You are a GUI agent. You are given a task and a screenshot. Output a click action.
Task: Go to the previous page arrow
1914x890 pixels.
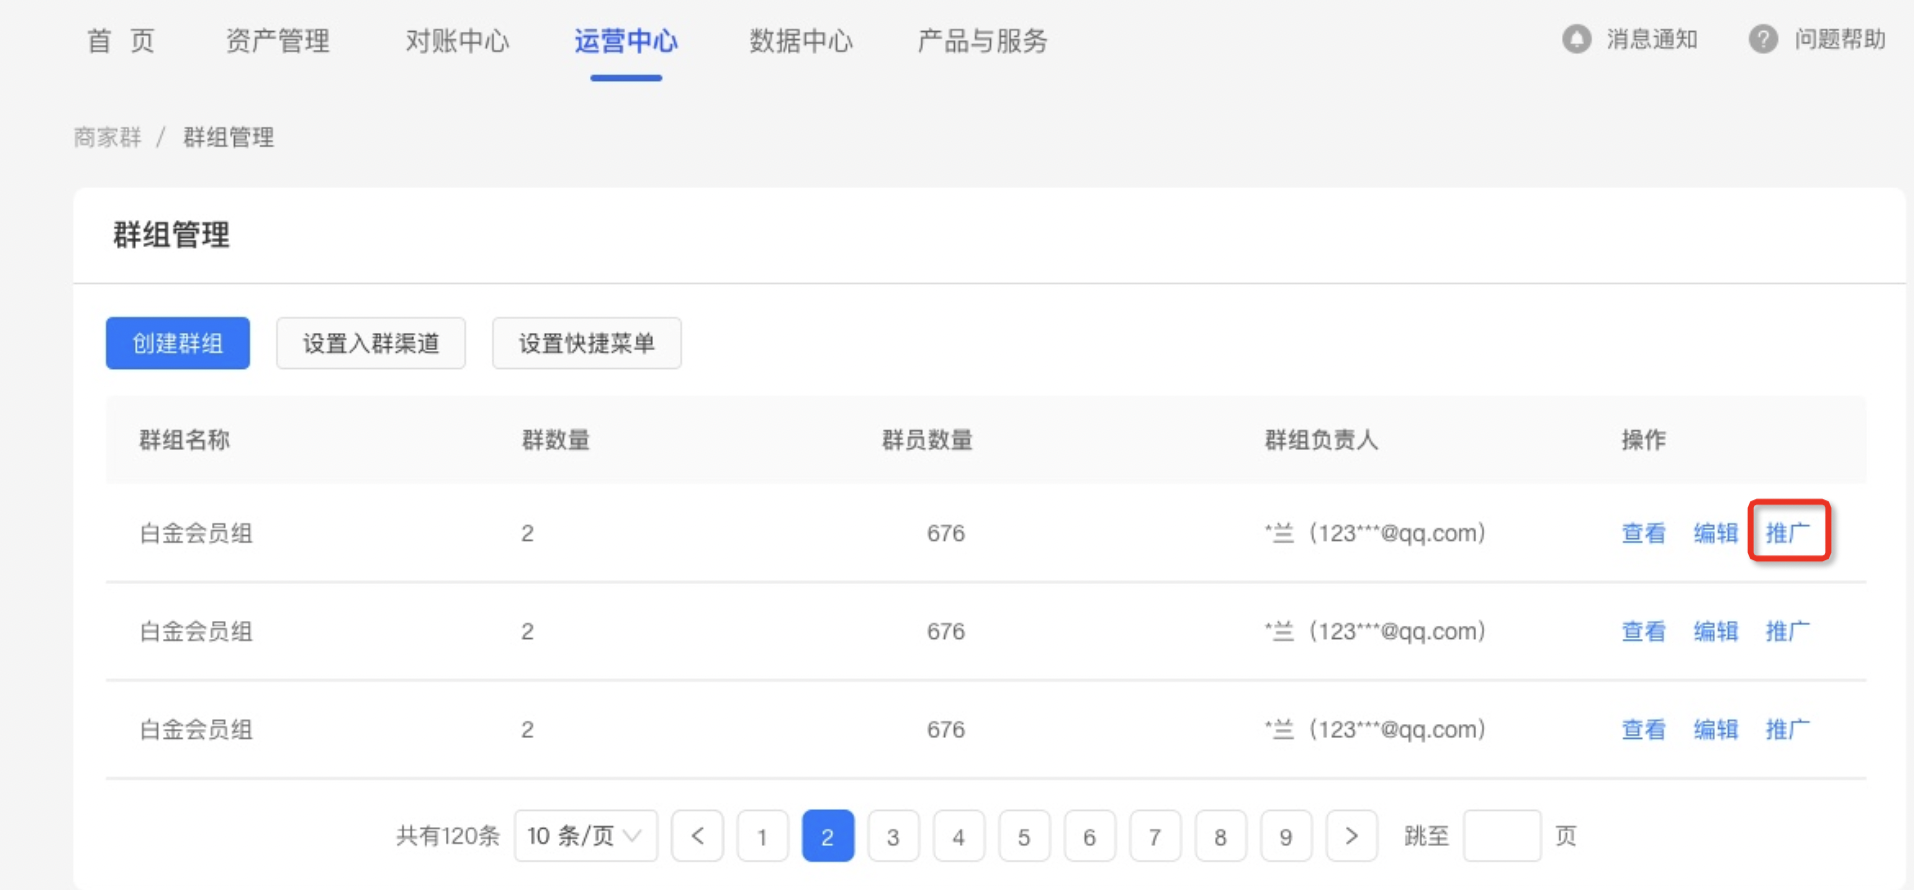[697, 836]
